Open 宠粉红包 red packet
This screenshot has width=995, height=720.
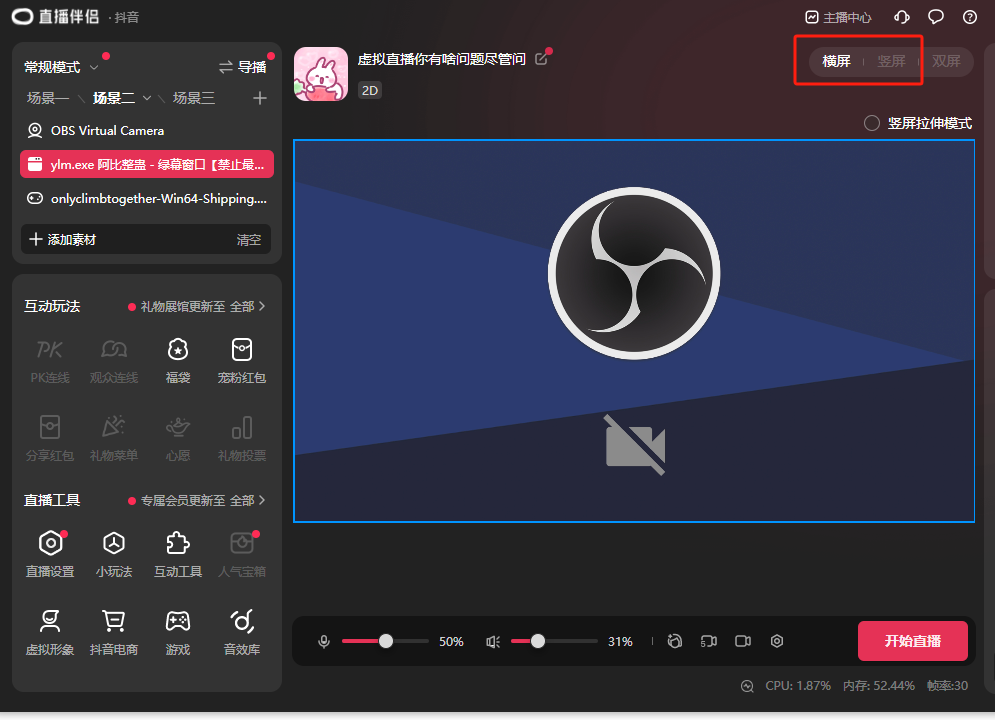click(242, 362)
